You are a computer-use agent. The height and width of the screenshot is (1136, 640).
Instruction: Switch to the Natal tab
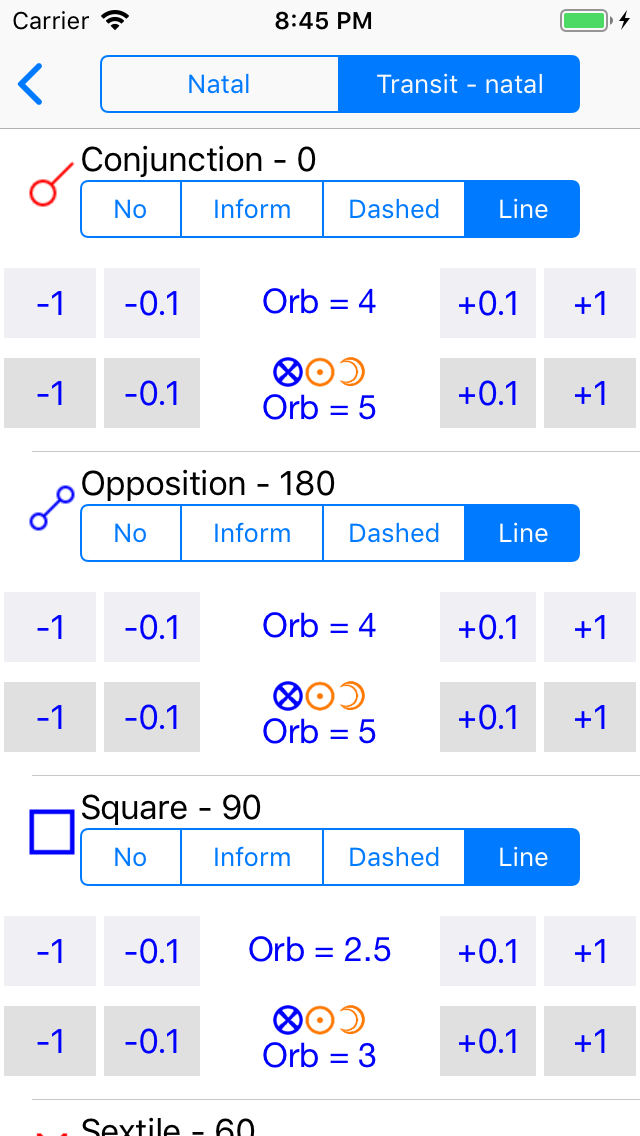pyautogui.click(x=219, y=84)
